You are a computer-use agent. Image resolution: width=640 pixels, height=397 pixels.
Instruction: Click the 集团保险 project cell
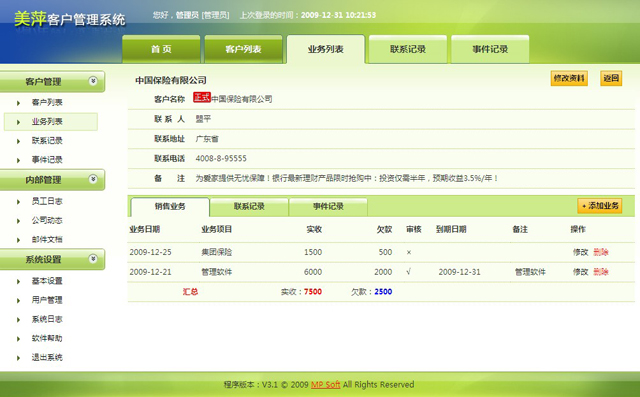click(217, 252)
